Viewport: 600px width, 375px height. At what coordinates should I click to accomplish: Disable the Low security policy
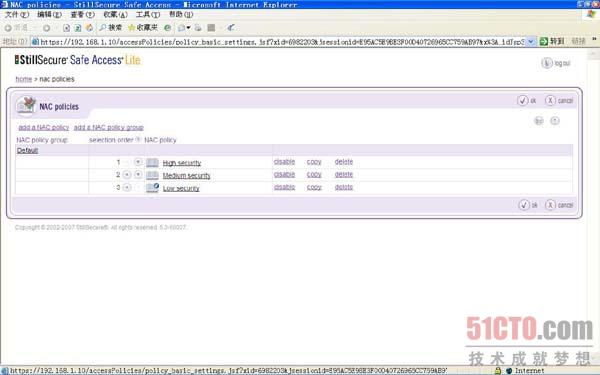284,187
